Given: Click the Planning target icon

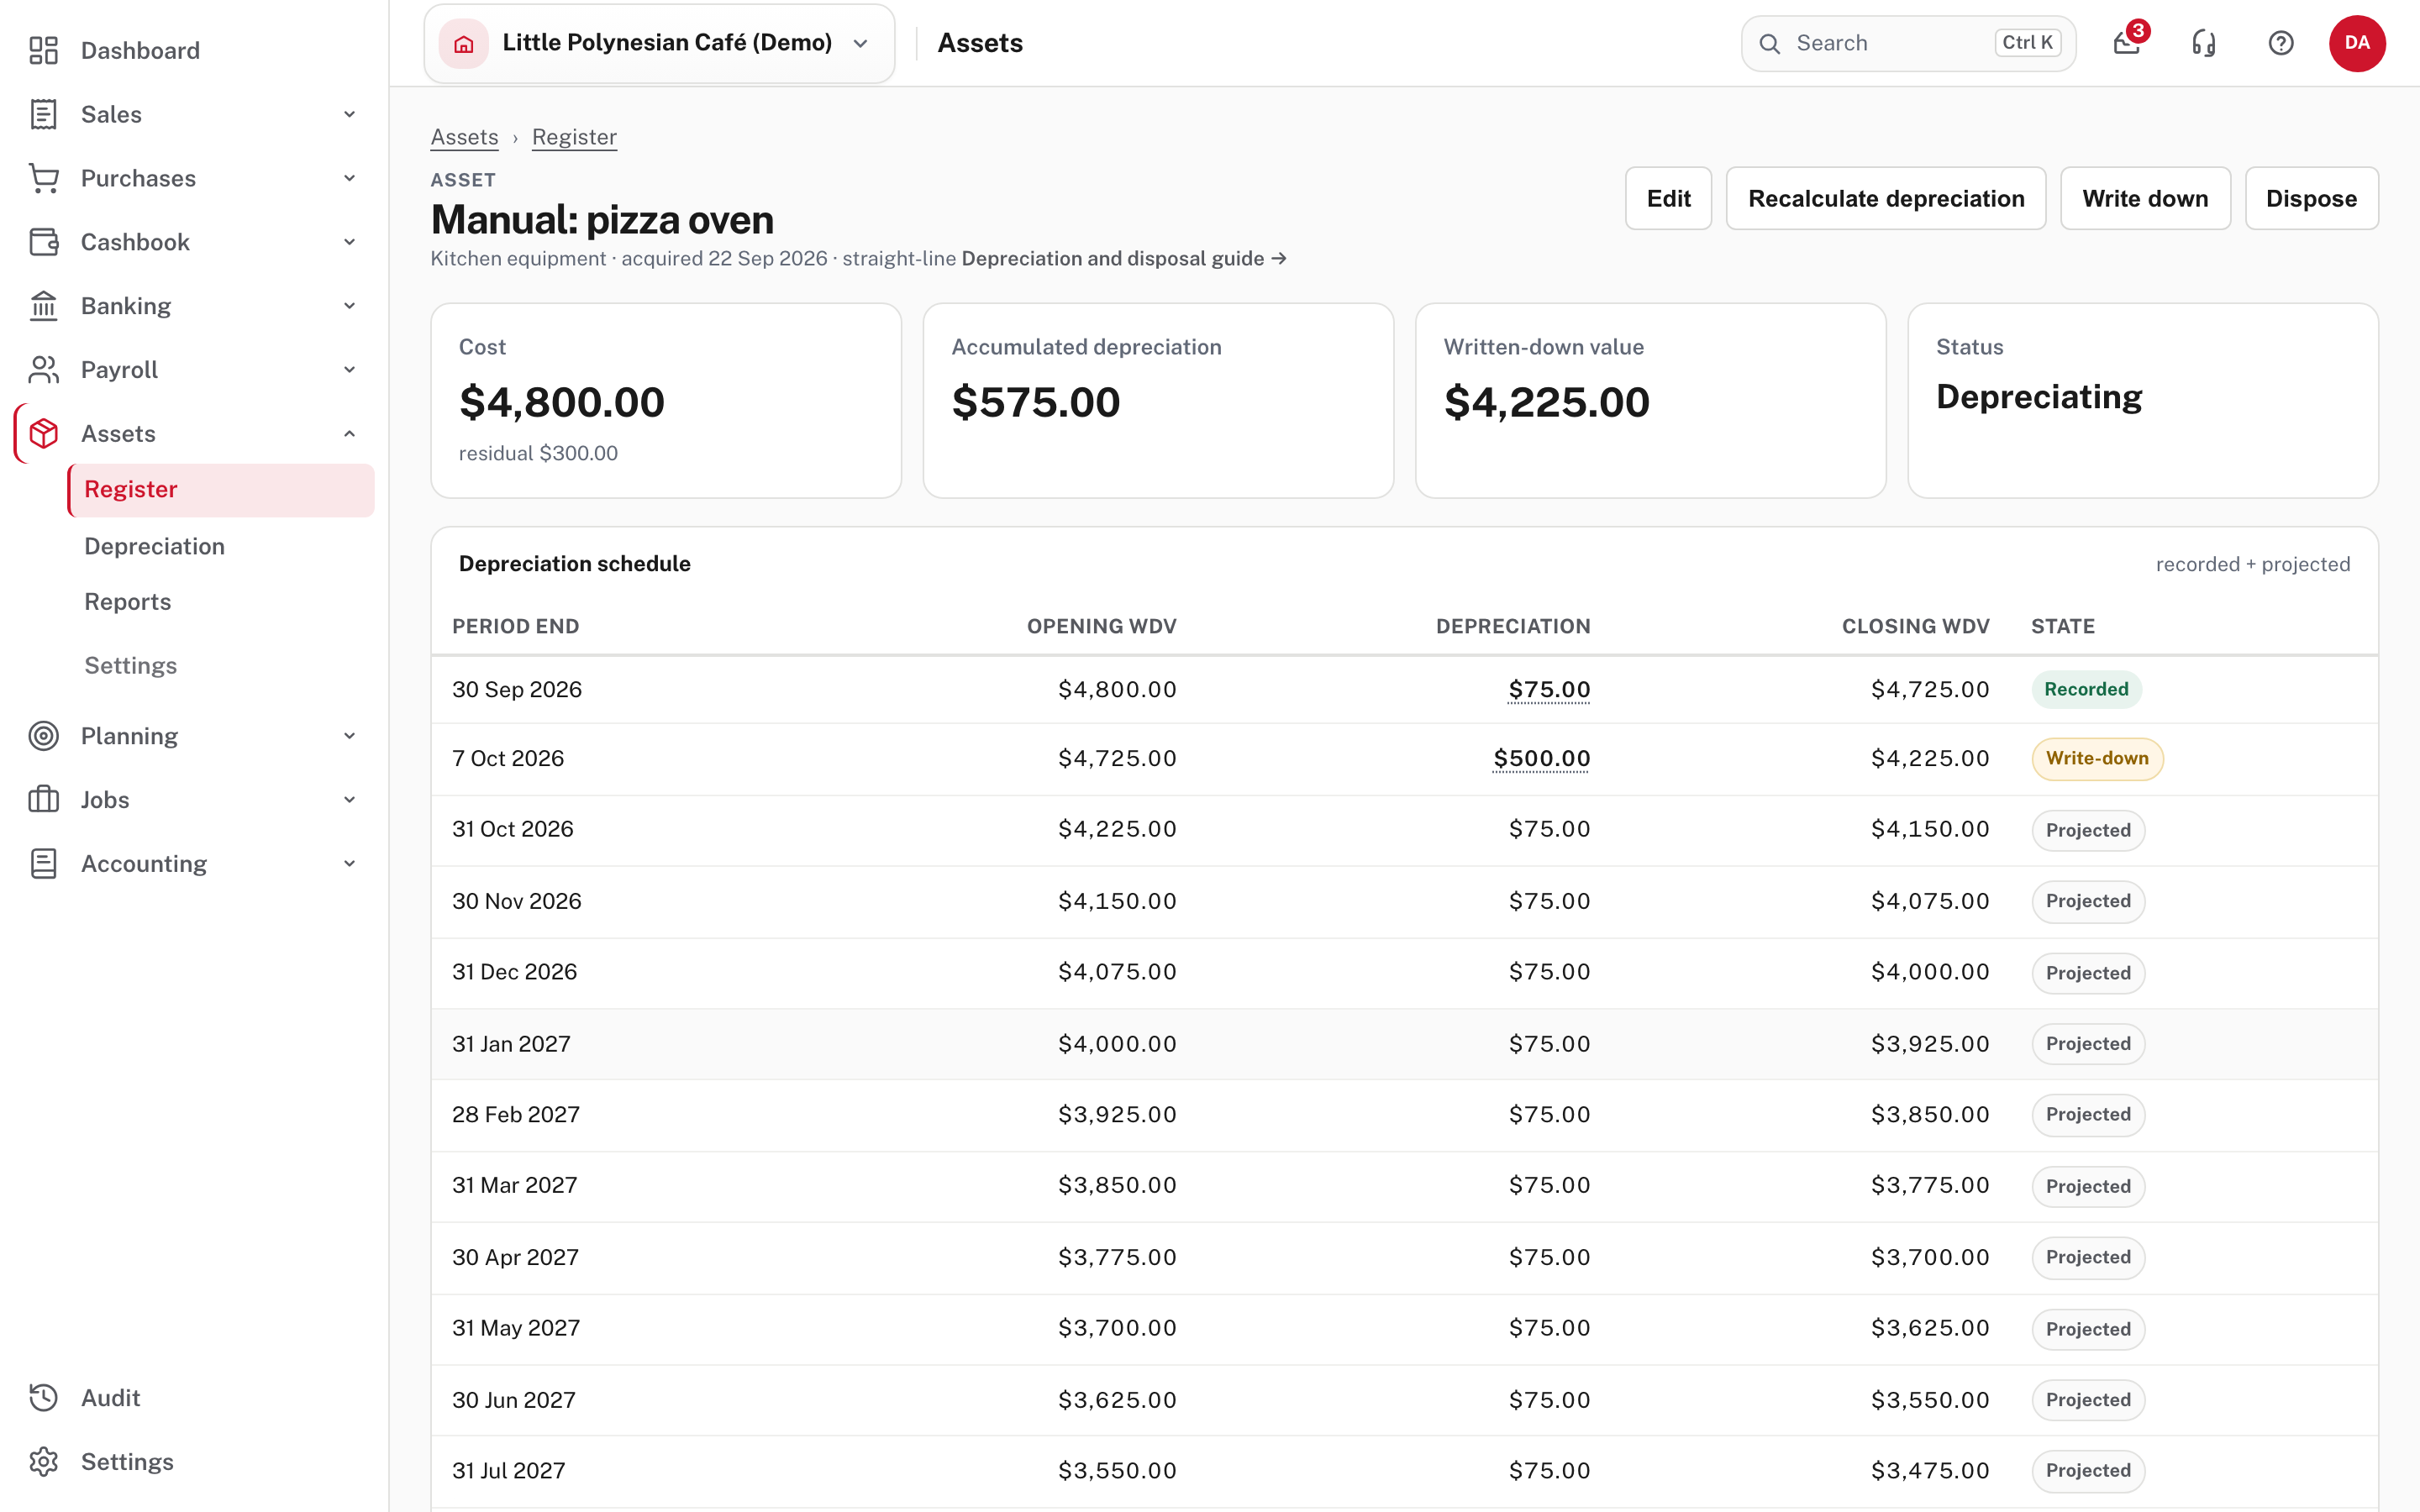Looking at the screenshot, I should pyautogui.click(x=43, y=736).
